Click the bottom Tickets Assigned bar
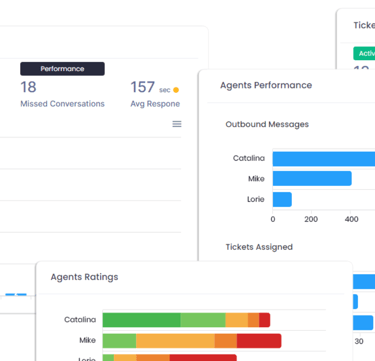This screenshot has width=375, height=361. pos(363,323)
